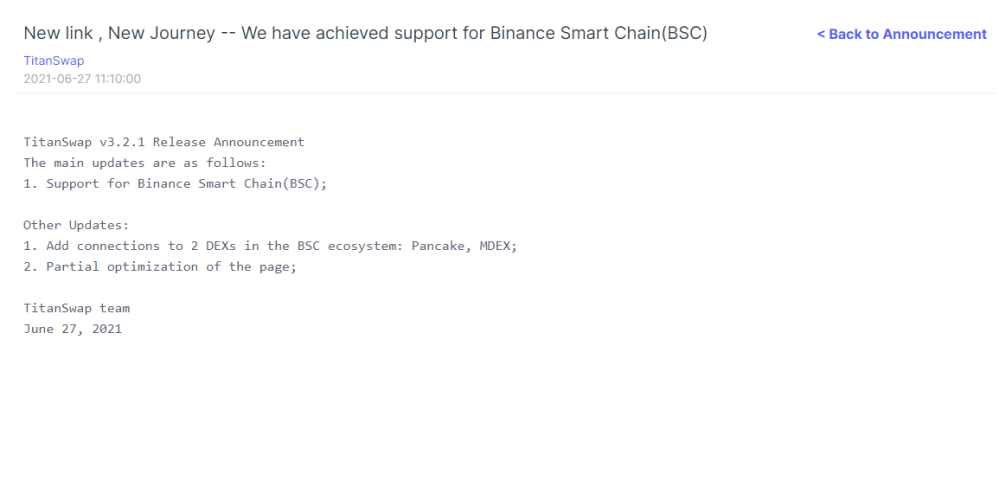
Task: Click the 'TitanSwap v3.2.1 Release Announcement' line
Action: coord(164,142)
